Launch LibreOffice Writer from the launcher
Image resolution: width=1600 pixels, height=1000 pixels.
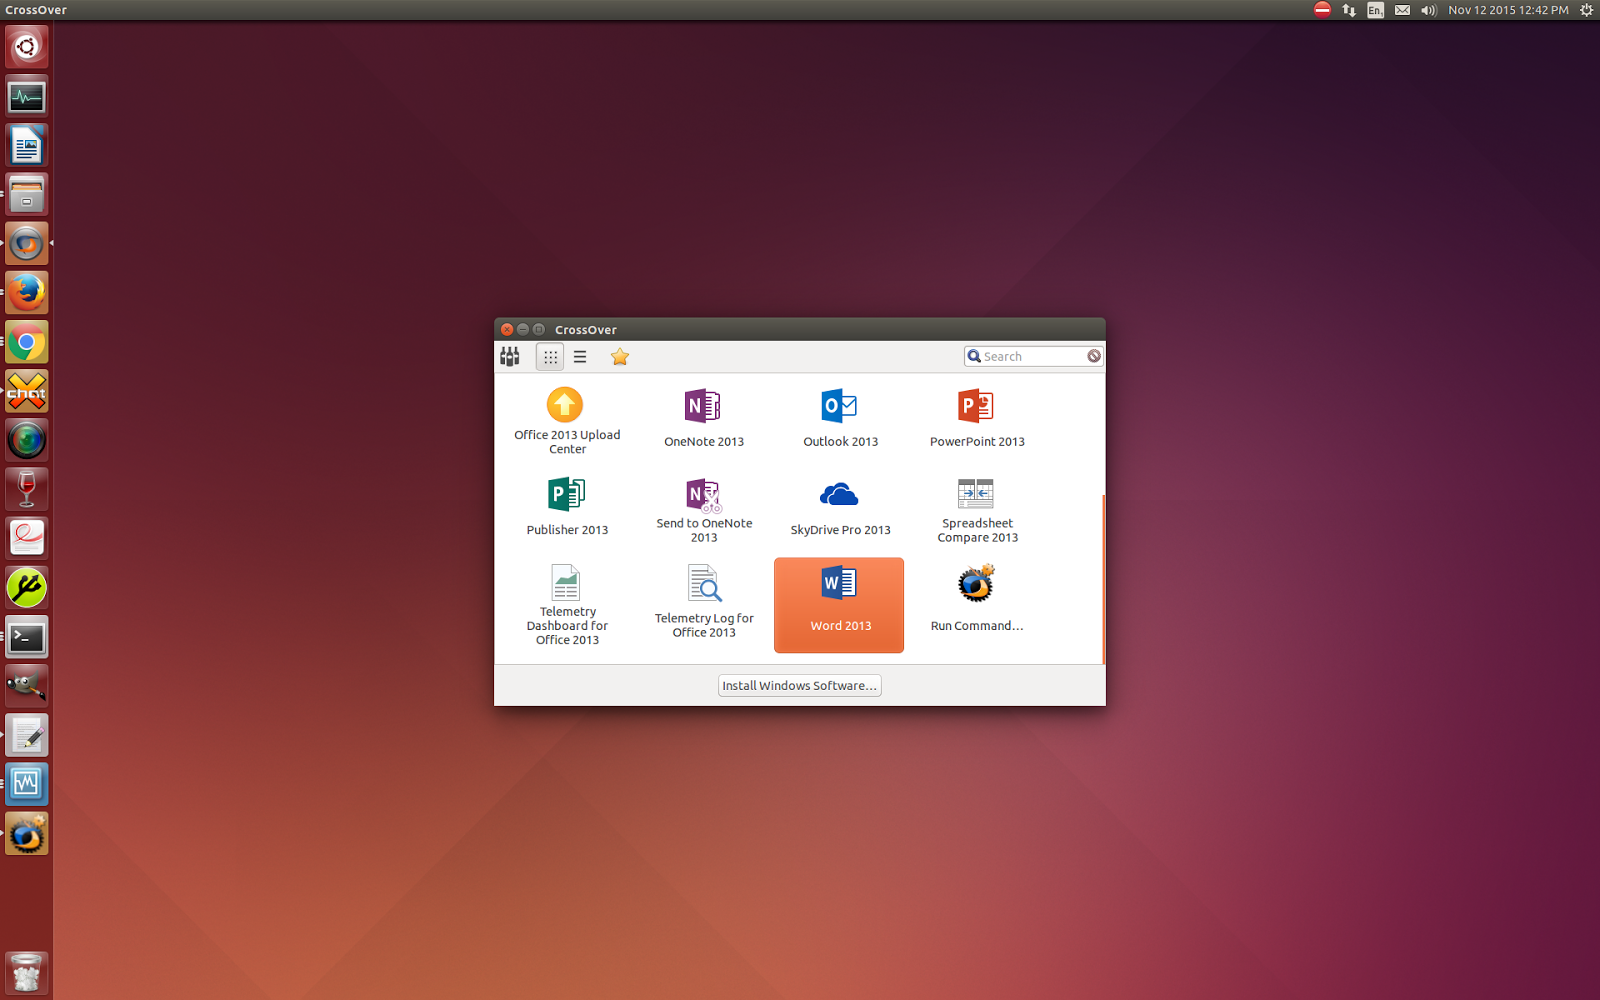click(x=27, y=145)
